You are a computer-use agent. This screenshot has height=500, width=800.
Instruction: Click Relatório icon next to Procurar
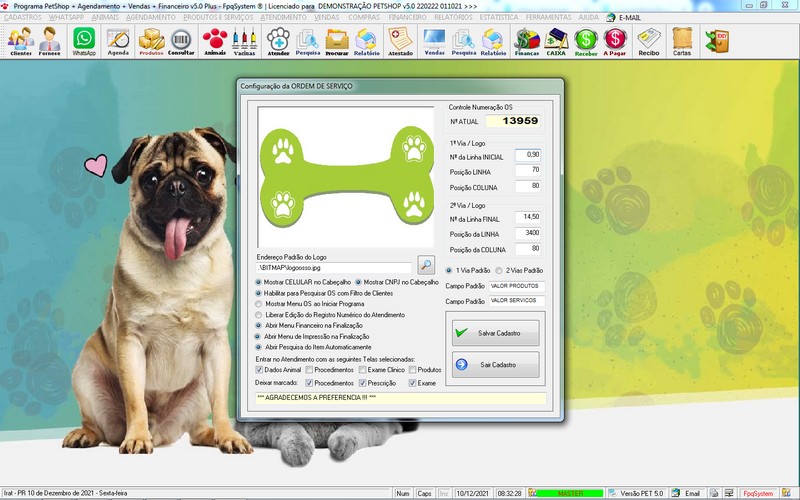click(366, 41)
